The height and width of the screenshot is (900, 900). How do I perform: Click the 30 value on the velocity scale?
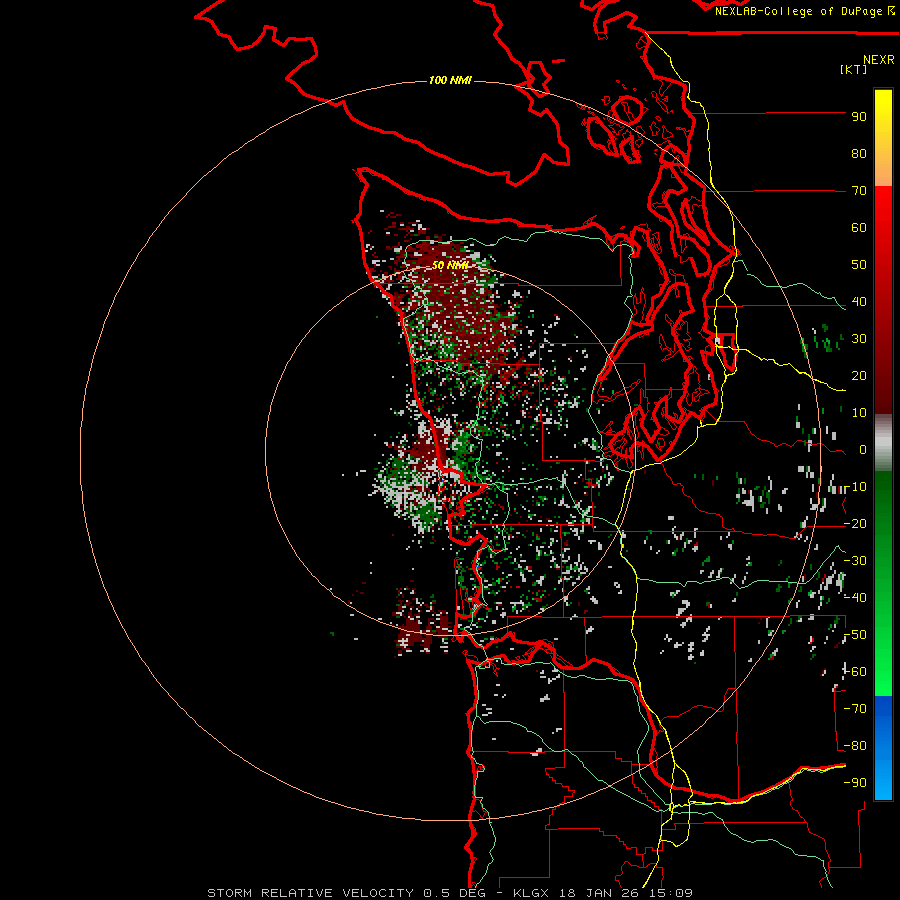(x=859, y=339)
